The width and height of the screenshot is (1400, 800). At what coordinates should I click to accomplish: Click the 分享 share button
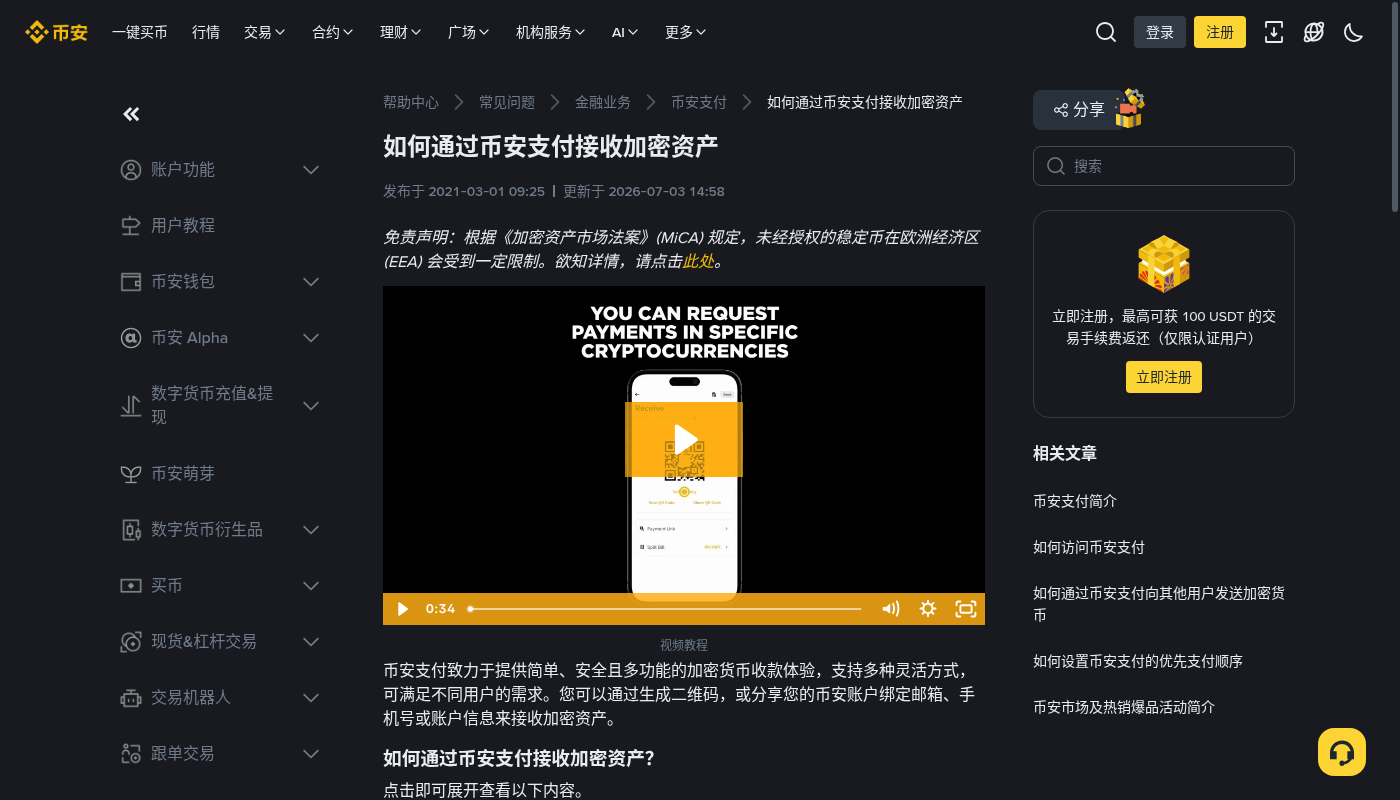[1079, 110]
